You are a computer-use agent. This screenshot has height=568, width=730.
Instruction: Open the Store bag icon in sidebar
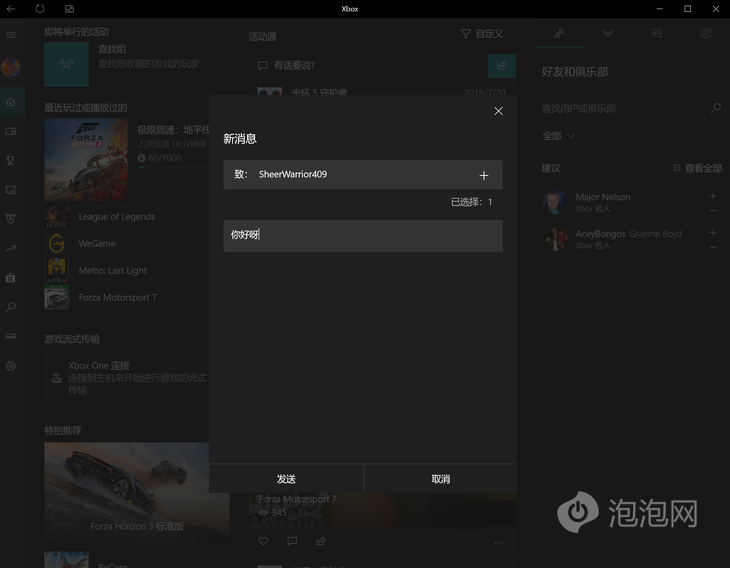[11, 278]
